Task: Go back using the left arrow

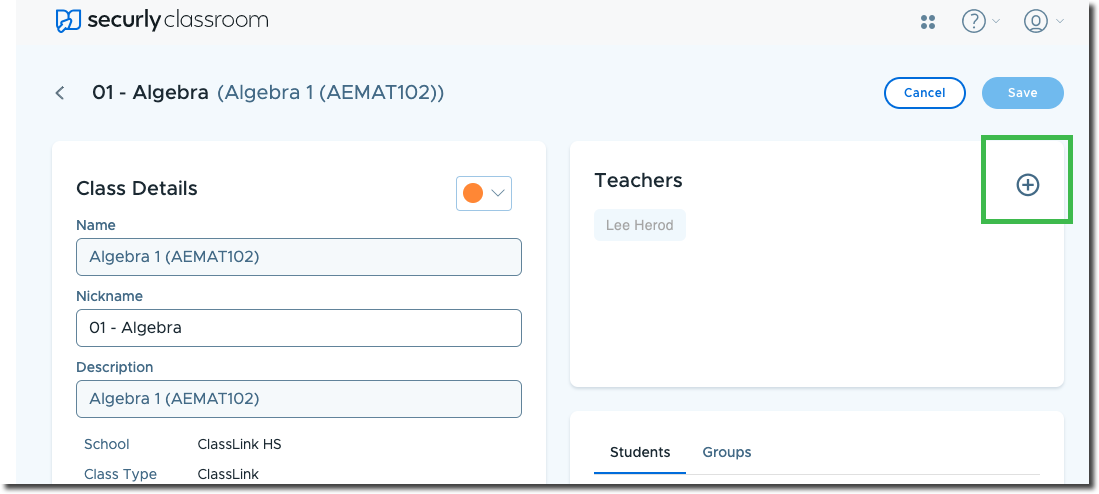Action: (60, 93)
